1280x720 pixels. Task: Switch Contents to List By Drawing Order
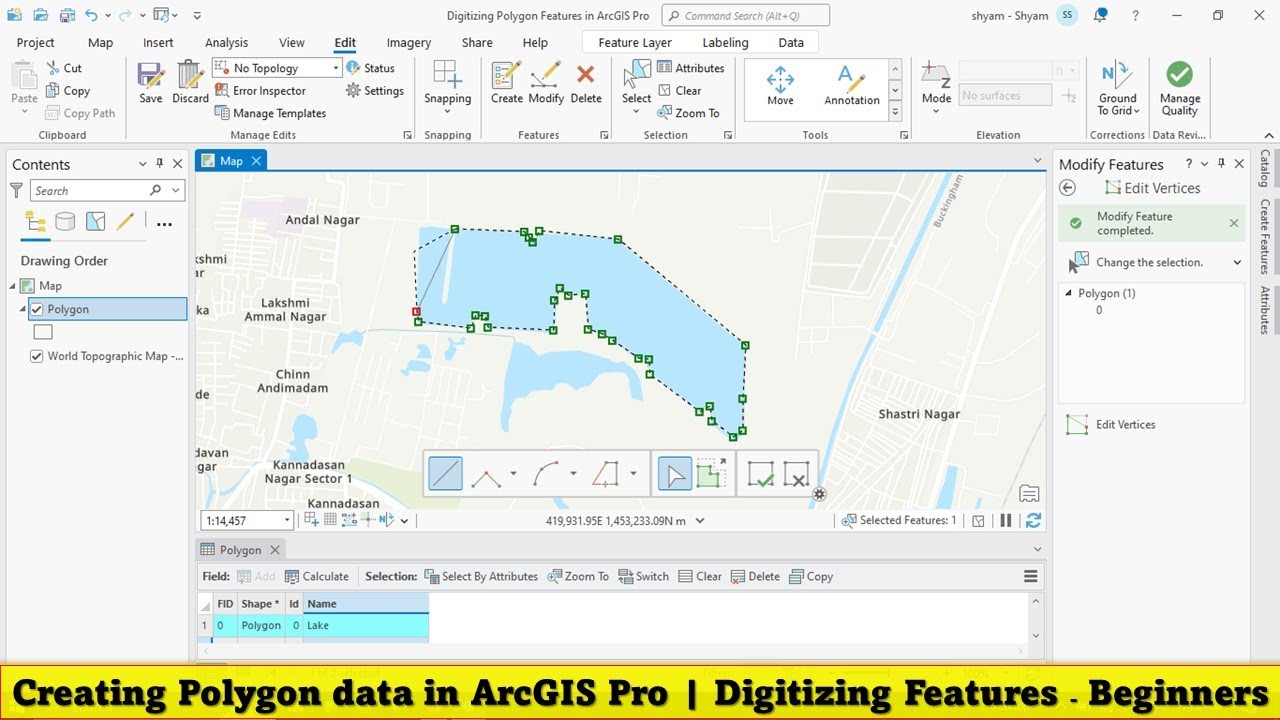(x=35, y=222)
